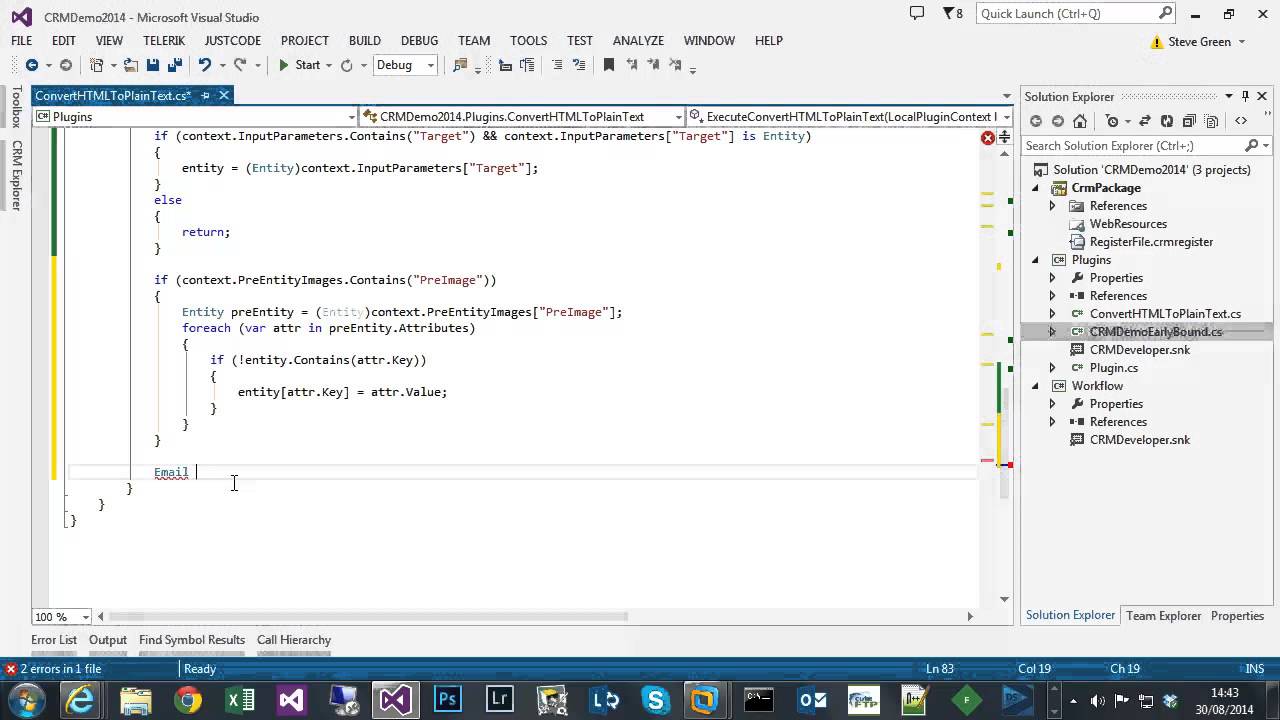Image resolution: width=1280 pixels, height=720 pixels.
Task: Toggle bookmark using the bookmark toolbar icon
Action: tap(608, 65)
